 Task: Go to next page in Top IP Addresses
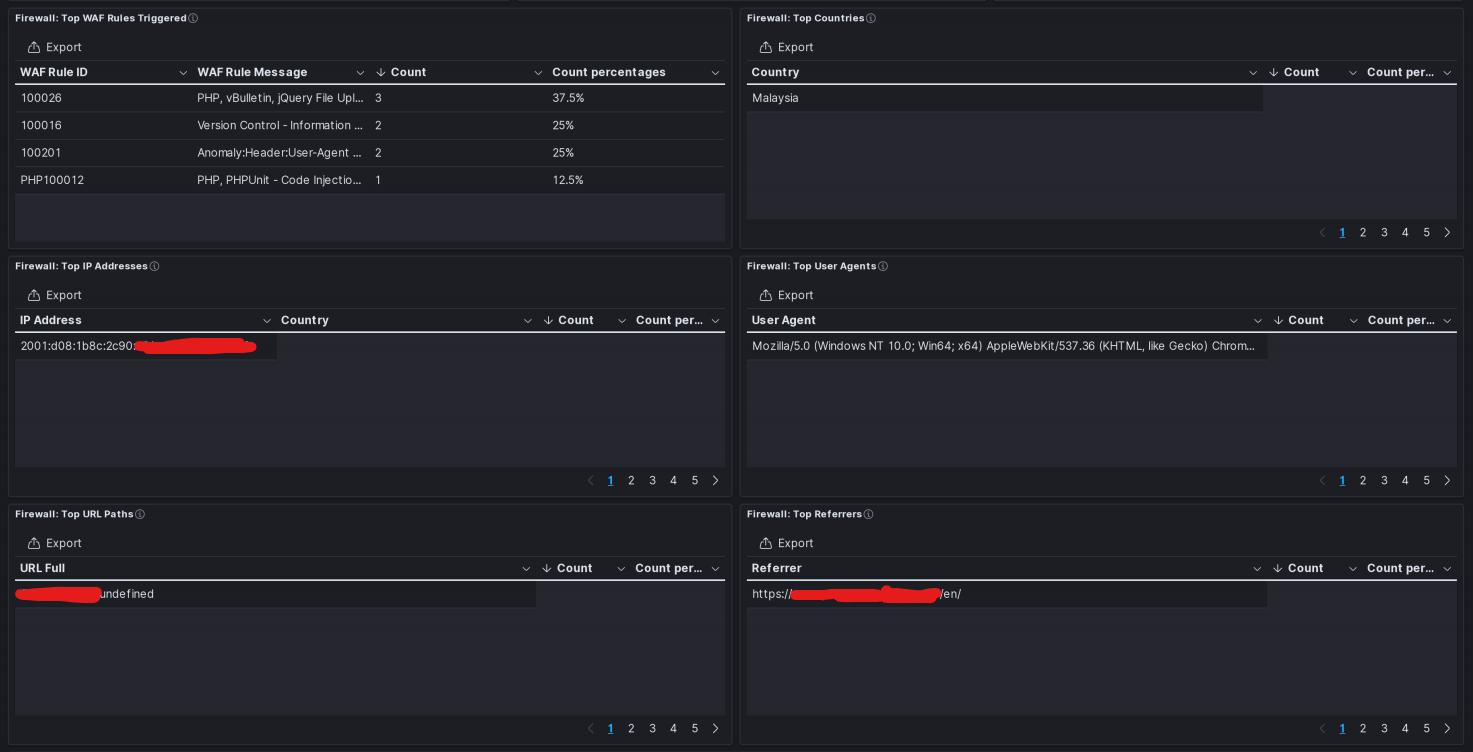(x=715, y=480)
